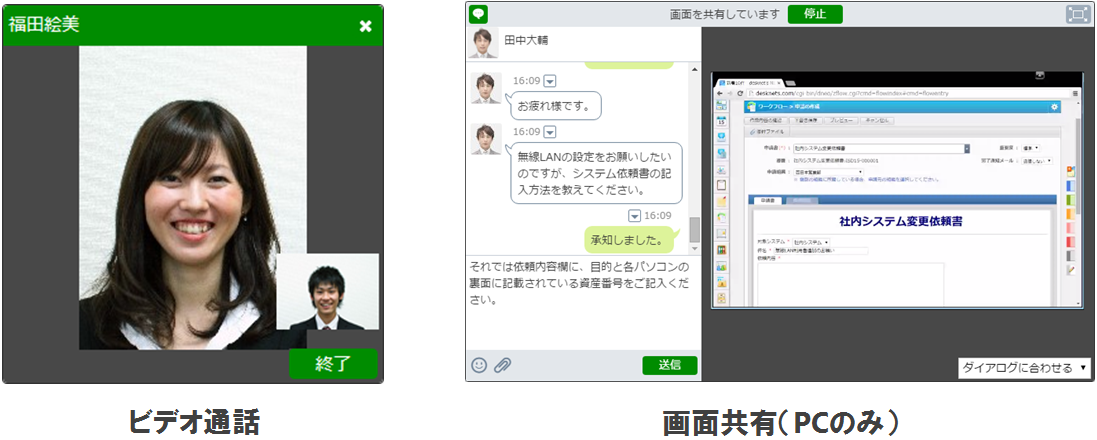
Task: Click the paperclip attach file icon
Action: click(502, 365)
